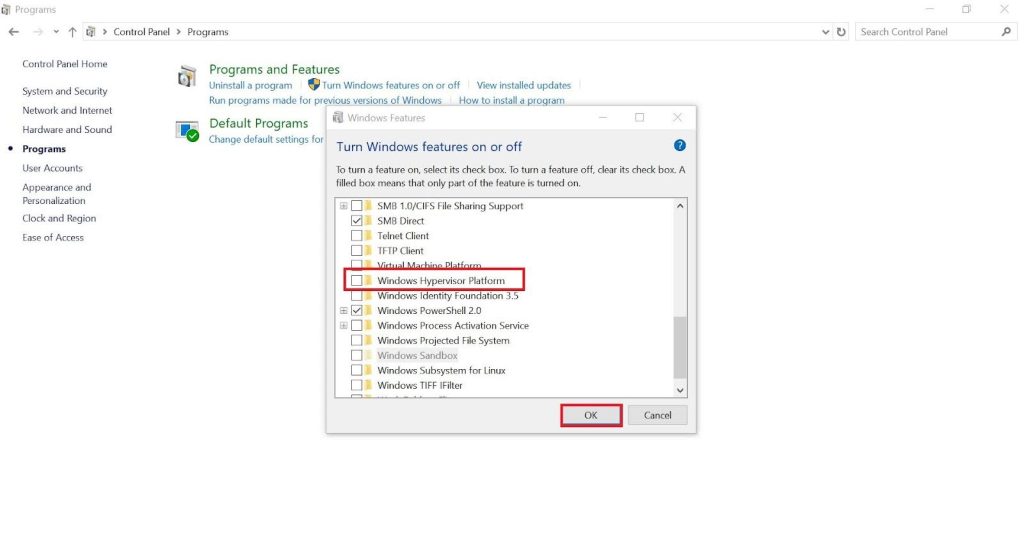Open the Hardware and Sound category
The width and height of the screenshot is (1024, 534).
click(x=67, y=129)
